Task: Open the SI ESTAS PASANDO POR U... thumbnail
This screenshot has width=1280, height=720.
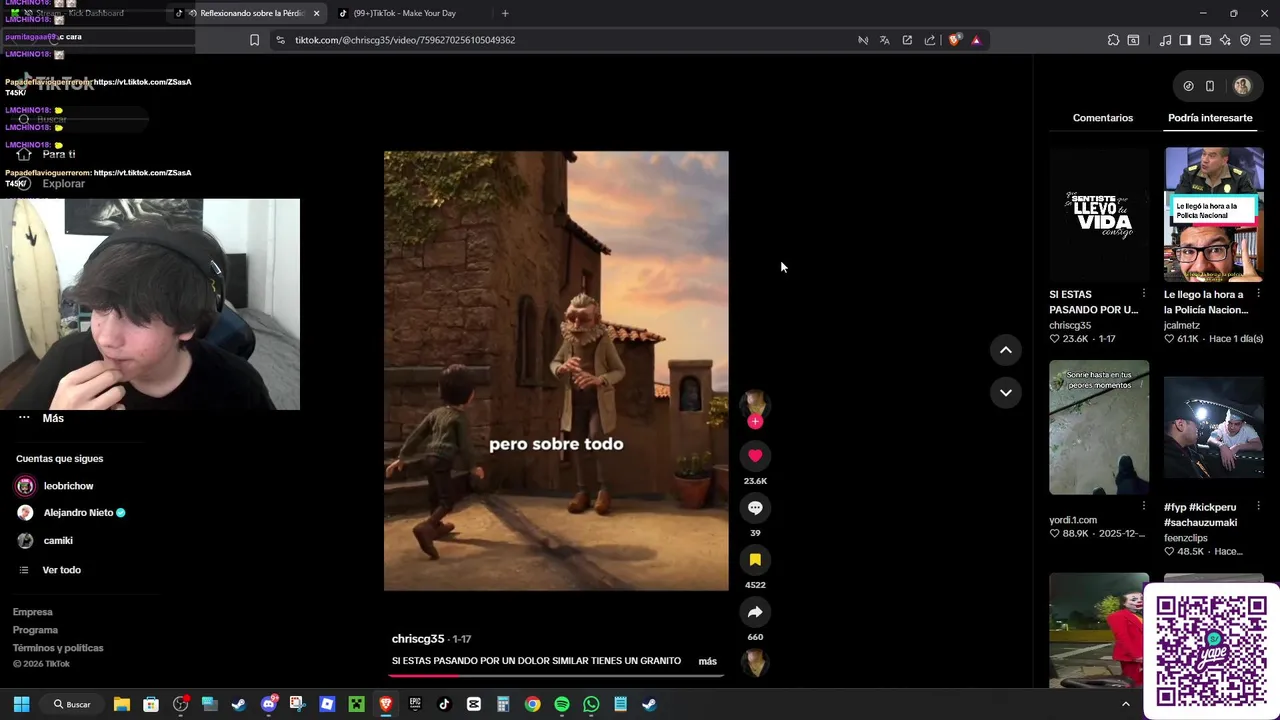Action: point(1099,215)
